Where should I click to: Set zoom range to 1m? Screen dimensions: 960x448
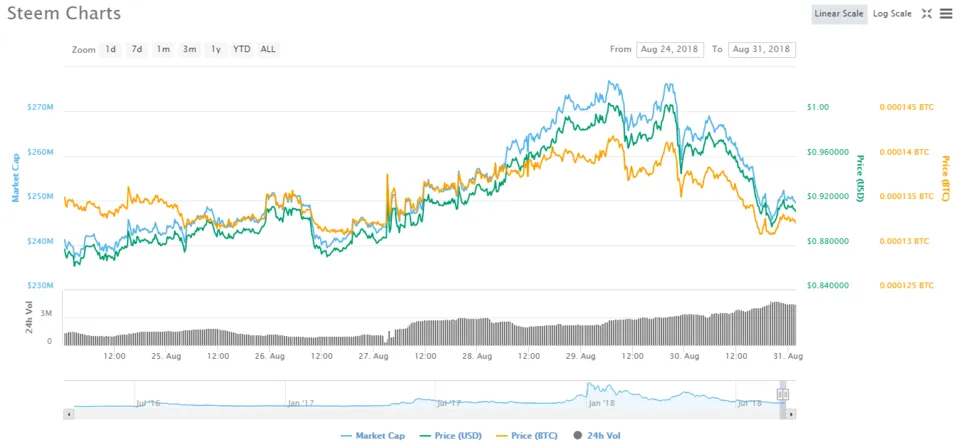[x=163, y=50]
